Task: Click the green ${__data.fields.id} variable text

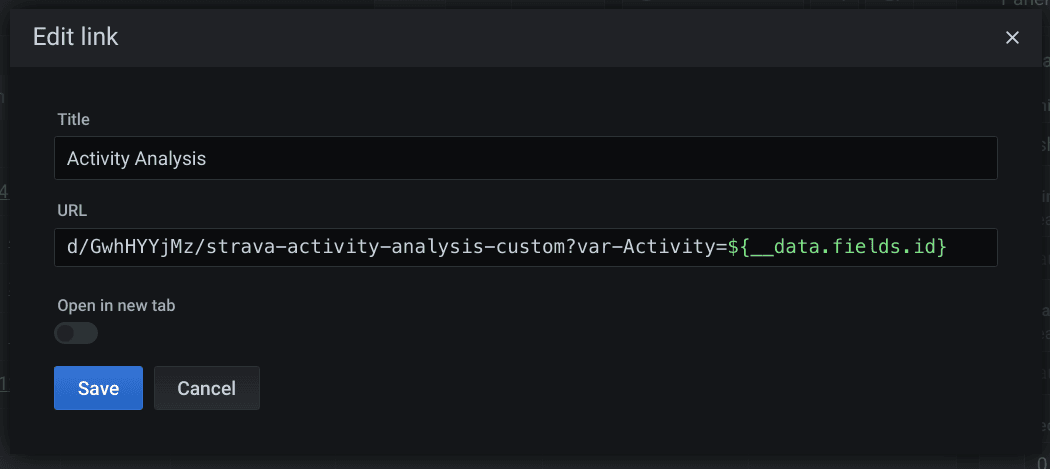Action: click(837, 246)
